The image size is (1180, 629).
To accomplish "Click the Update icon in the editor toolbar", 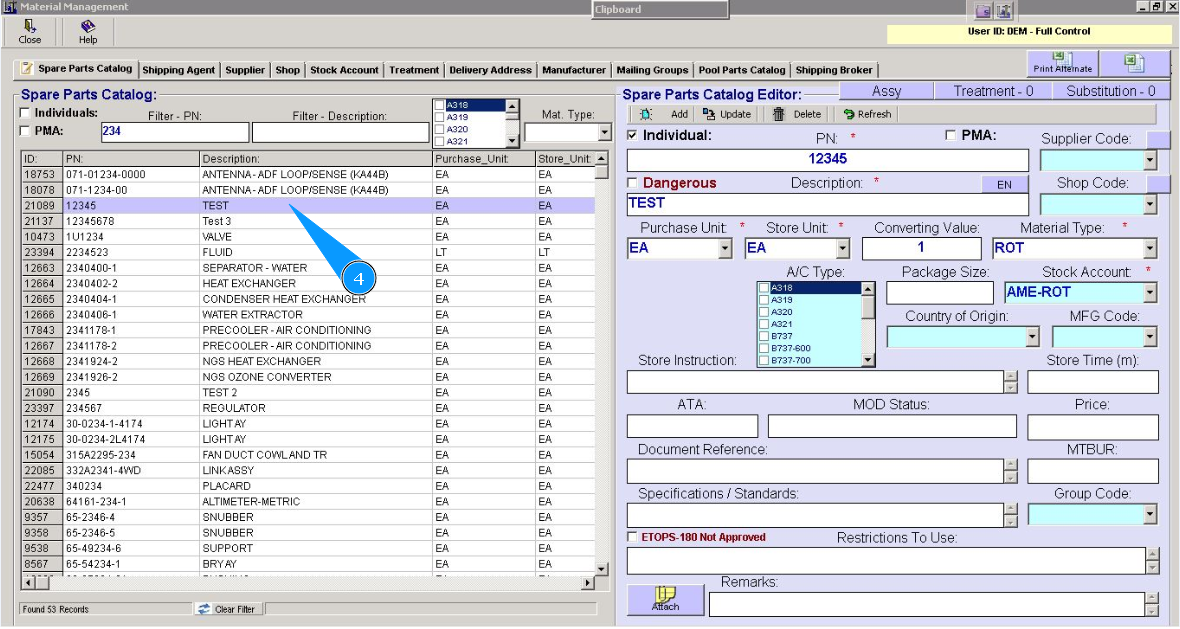I will [x=709, y=114].
